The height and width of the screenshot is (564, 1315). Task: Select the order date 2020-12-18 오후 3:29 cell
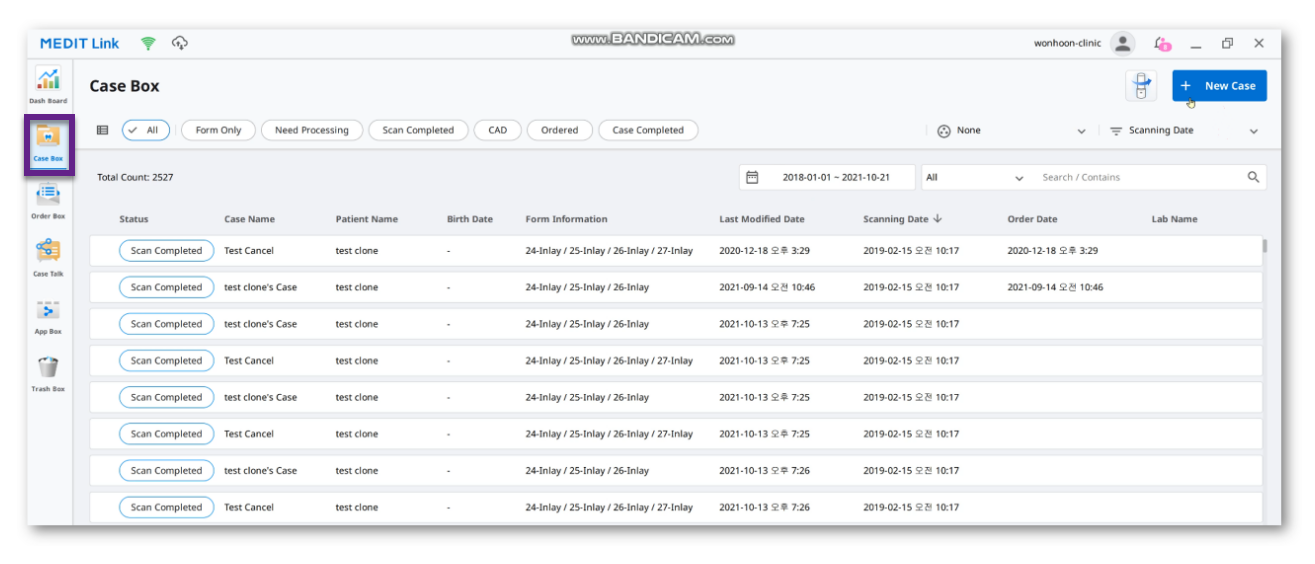coord(1052,251)
